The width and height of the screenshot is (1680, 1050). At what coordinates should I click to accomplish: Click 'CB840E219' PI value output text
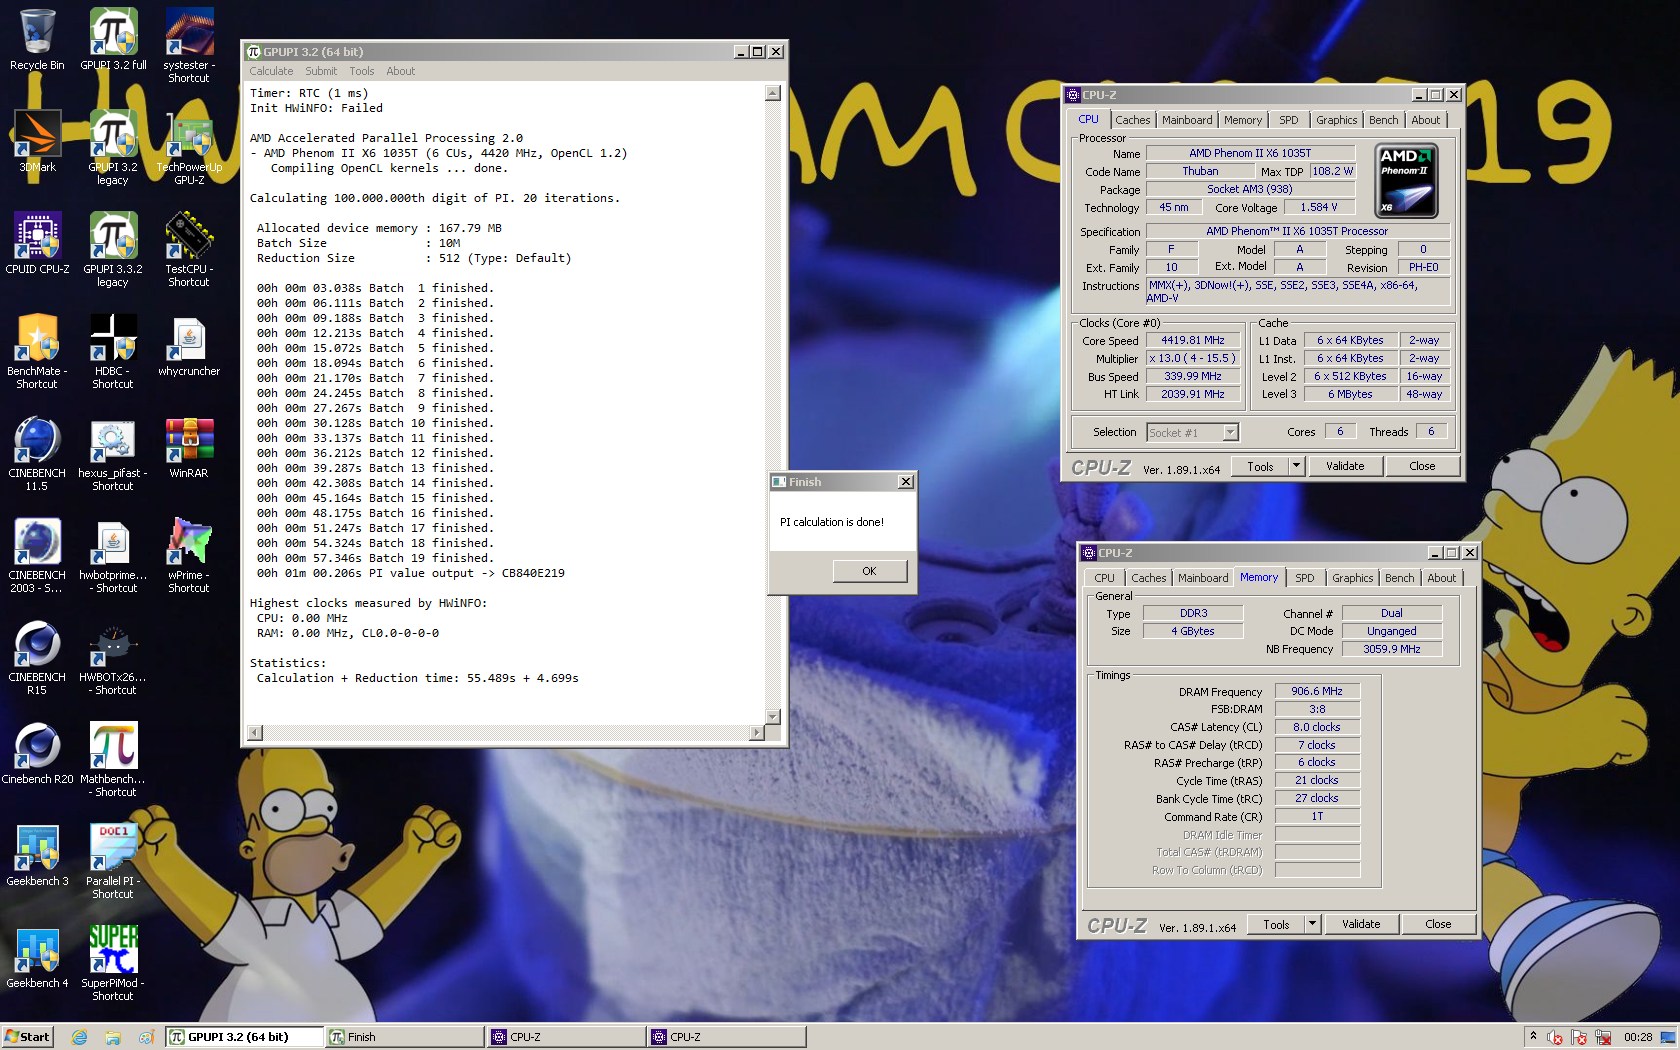(x=533, y=573)
